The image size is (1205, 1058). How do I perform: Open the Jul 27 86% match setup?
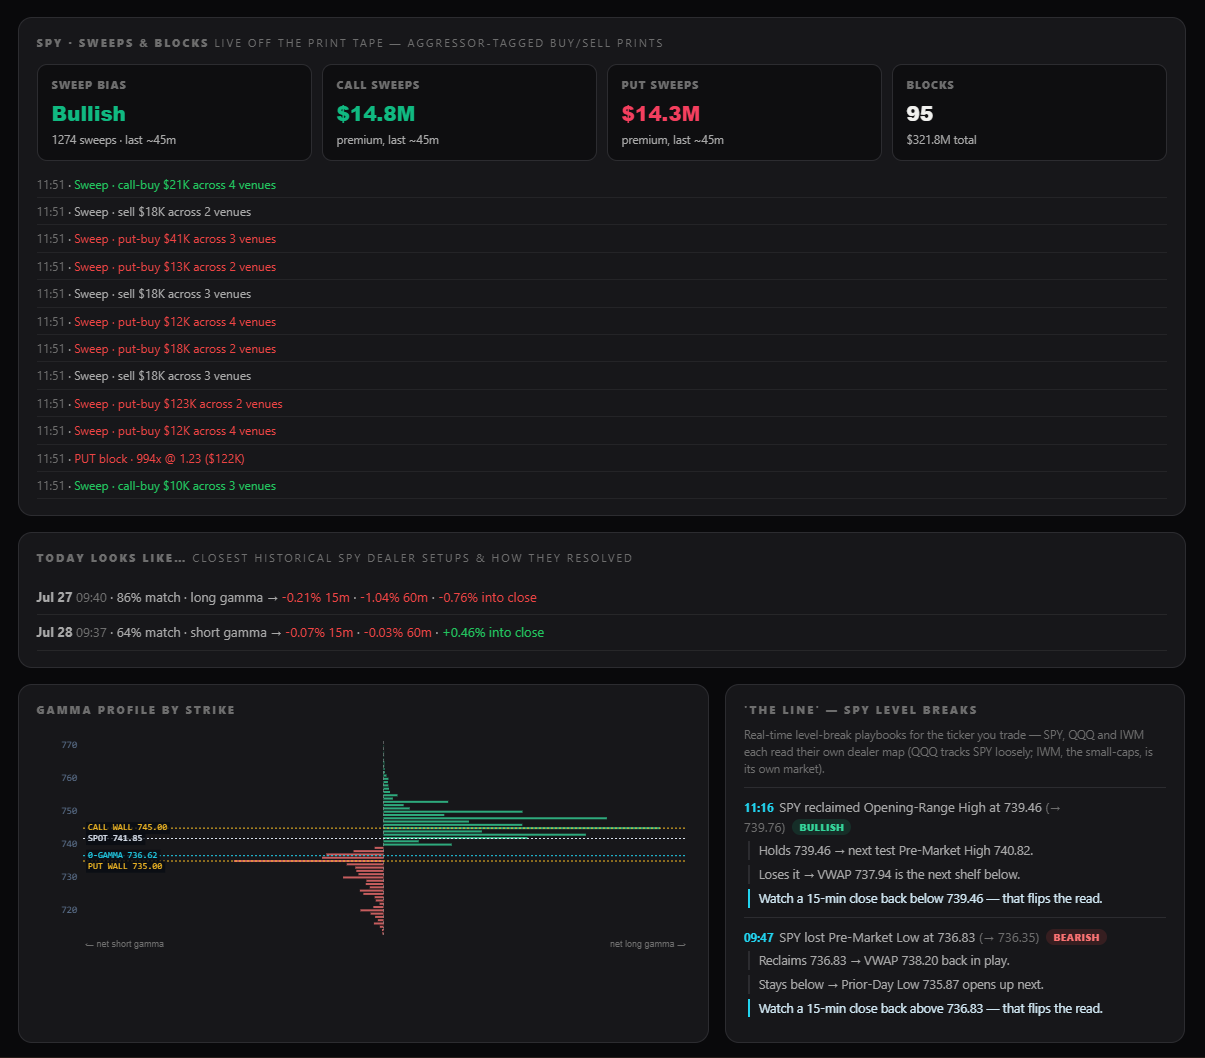point(602,598)
